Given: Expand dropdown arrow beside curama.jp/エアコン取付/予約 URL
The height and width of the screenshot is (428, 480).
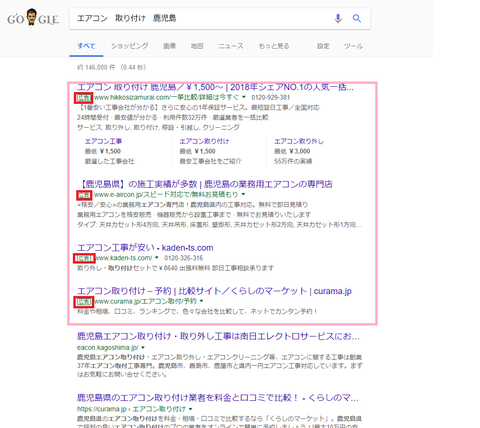Looking at the screenshot, I should 201,301.
